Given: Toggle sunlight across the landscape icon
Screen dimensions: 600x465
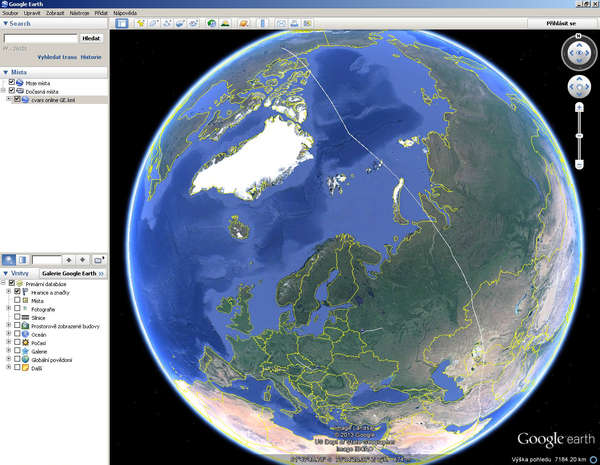Looking at the screenshot, I should coord(225,23).
